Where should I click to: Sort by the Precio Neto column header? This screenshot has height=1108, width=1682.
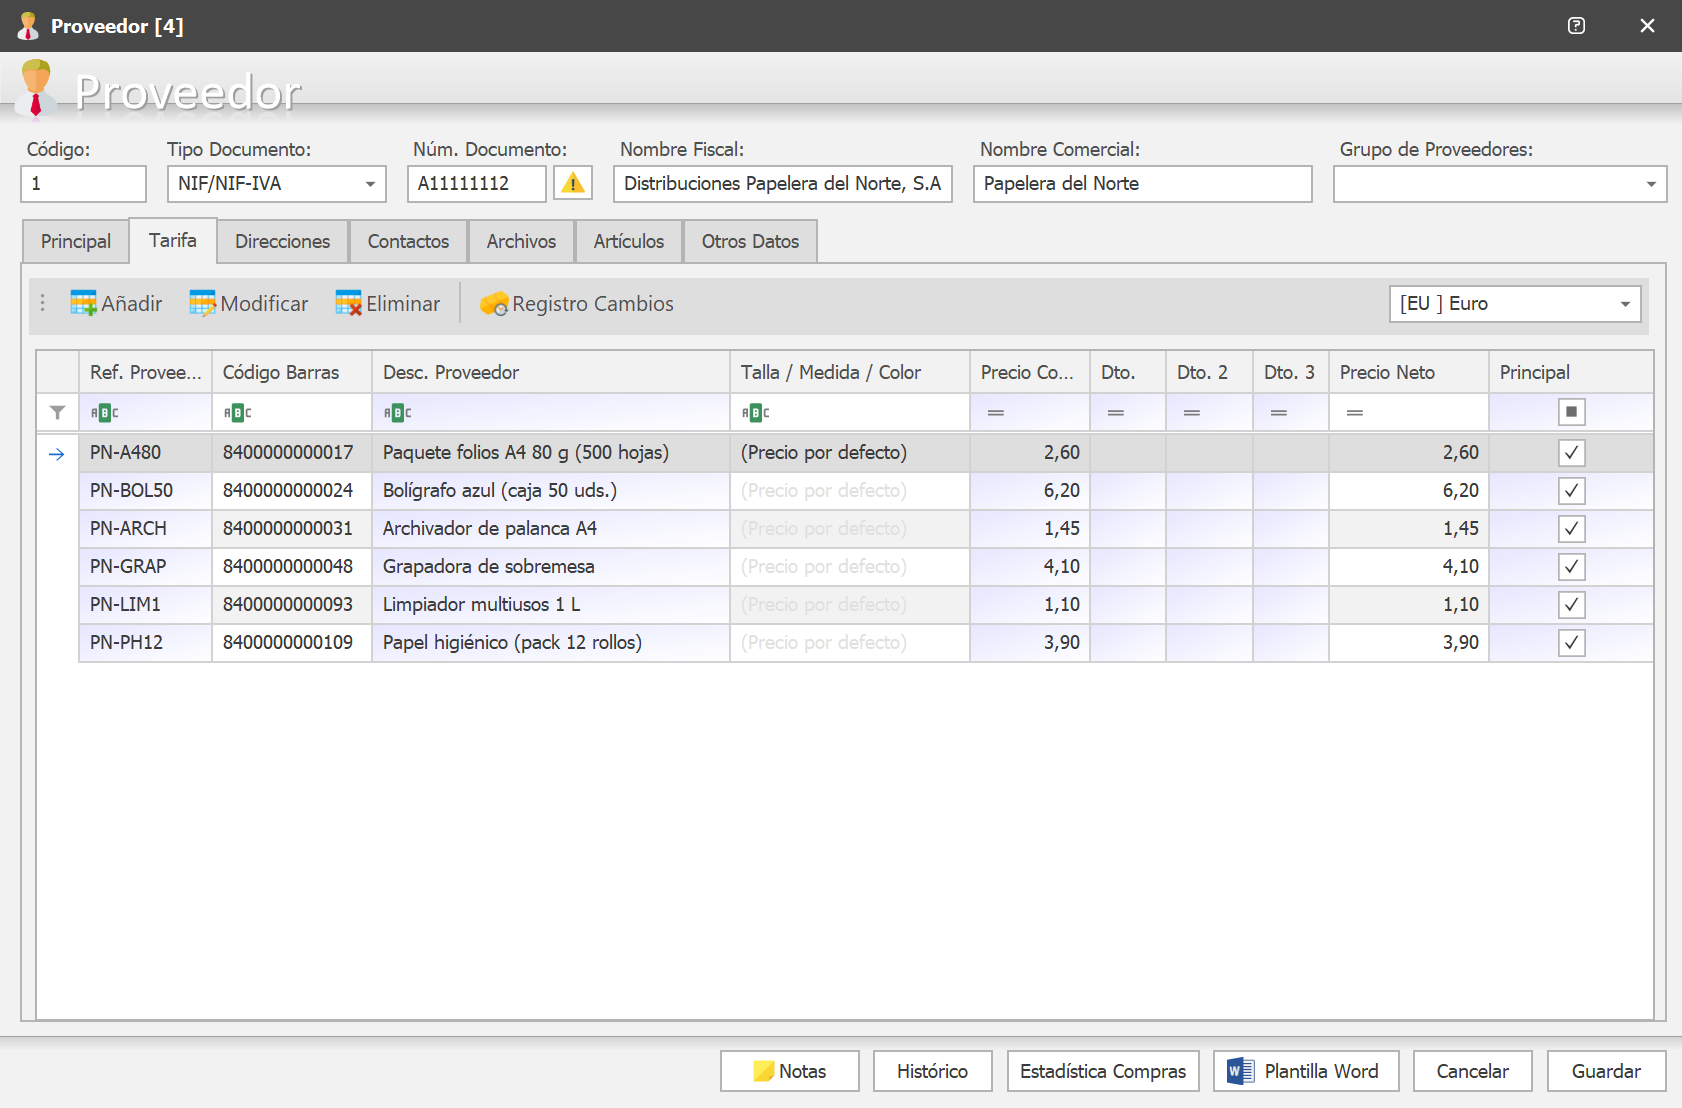coord(1408,372)
